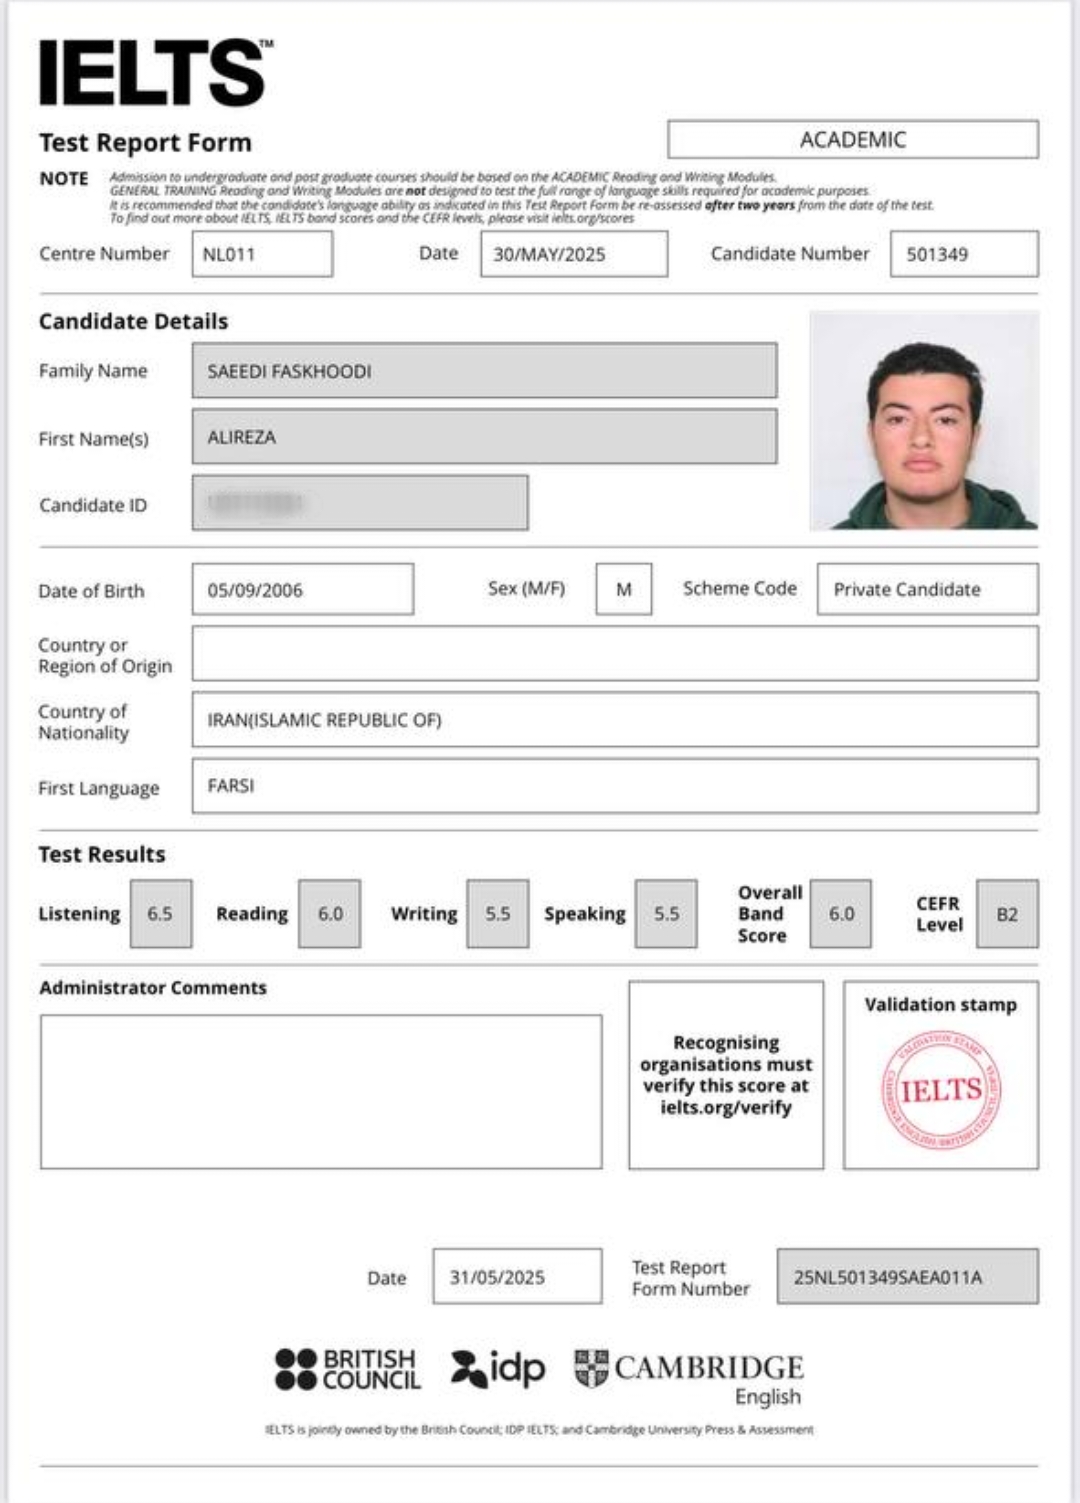Click the Scheme Code label
The image size is (1080, 1503).
click(x=740, y=589)
